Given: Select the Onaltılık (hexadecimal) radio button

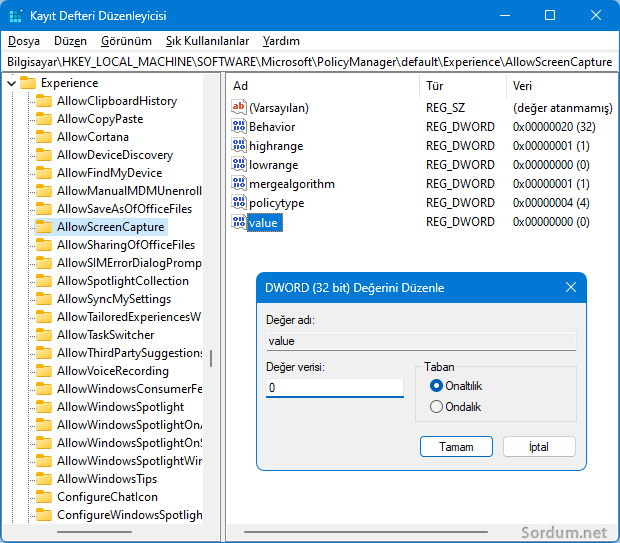Looking at the screenshot, I should coord(436,386).
